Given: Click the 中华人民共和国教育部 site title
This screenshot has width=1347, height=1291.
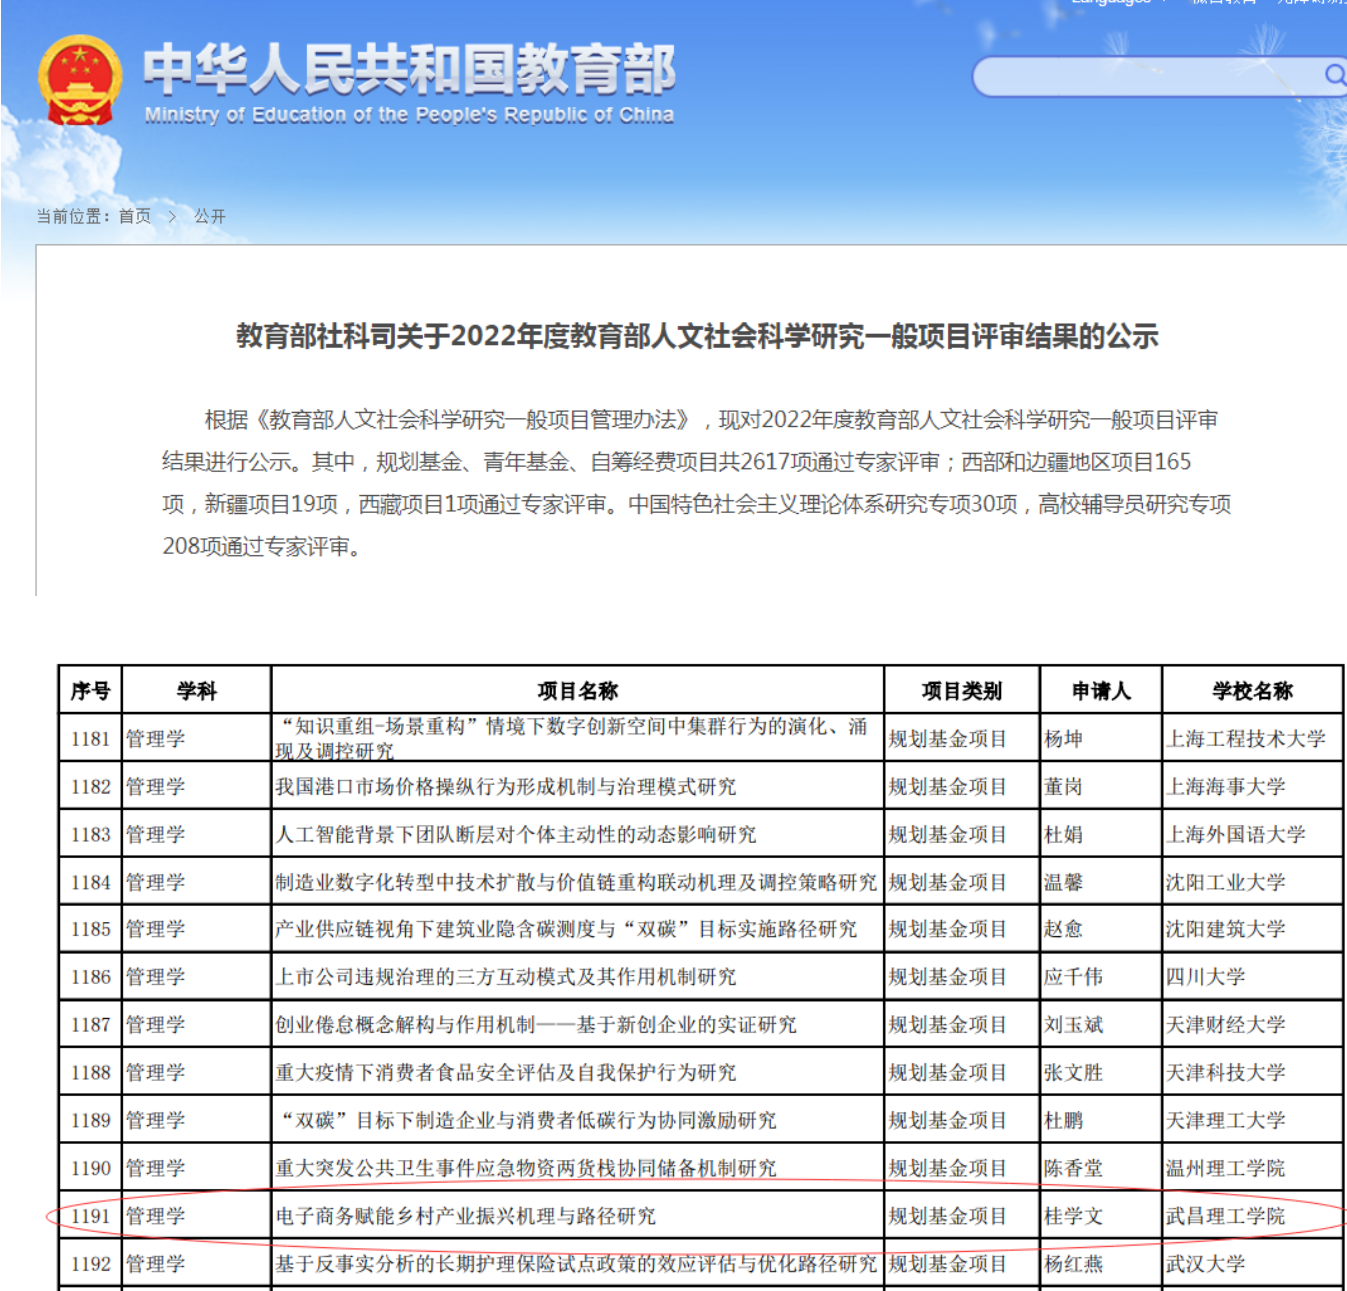Looking at the screenshot, I should click(x=409, y=70).
